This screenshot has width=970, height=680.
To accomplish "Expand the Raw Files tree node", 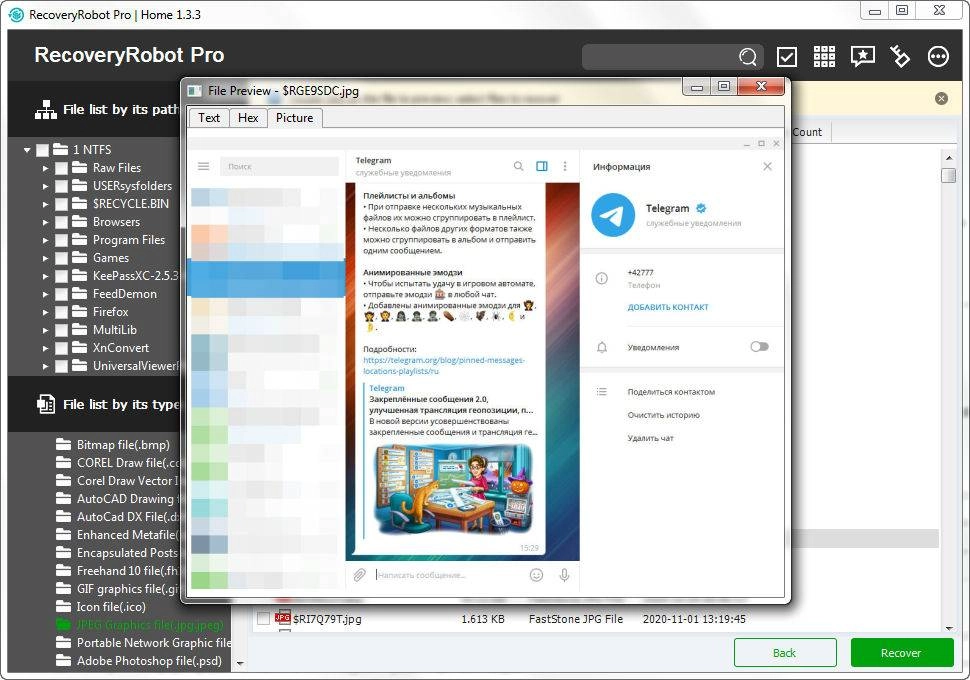I will click(x=45, y=168).
